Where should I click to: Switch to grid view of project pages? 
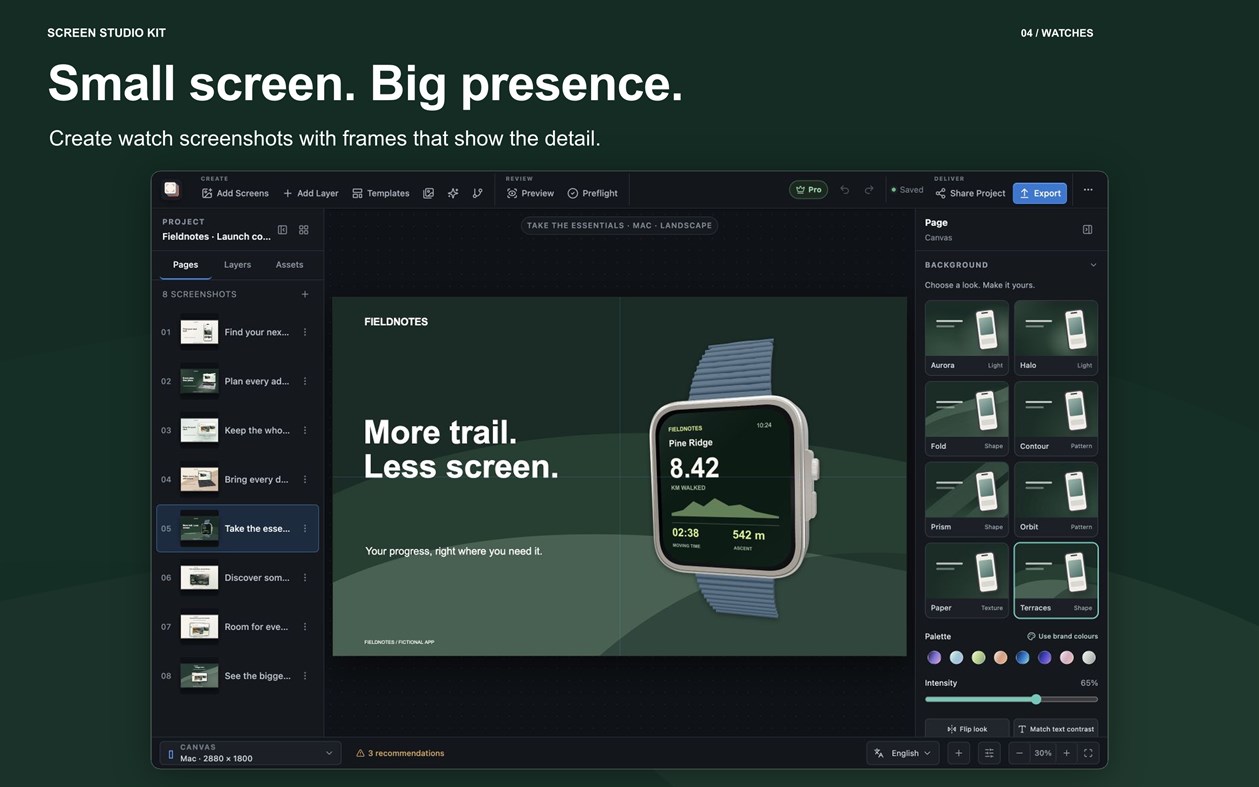304,230
